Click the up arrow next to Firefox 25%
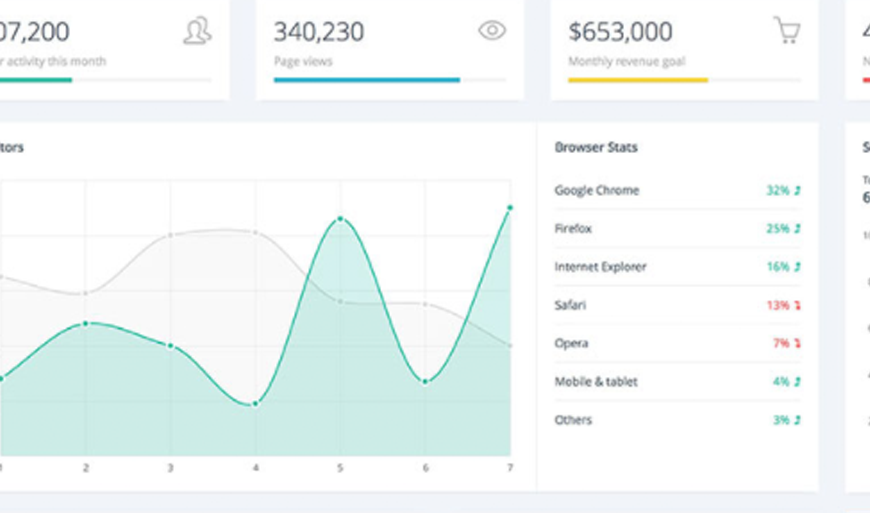The image size is (870, 513). 798,229
